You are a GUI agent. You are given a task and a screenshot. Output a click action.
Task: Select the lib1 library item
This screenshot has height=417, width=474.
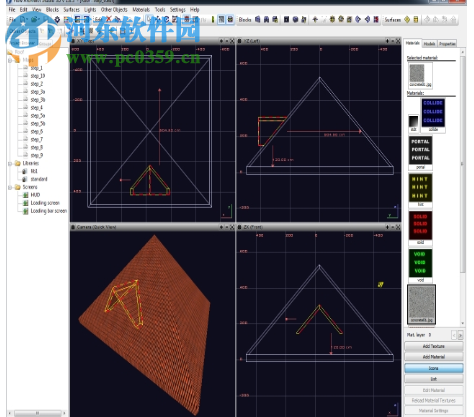[34, 171]
